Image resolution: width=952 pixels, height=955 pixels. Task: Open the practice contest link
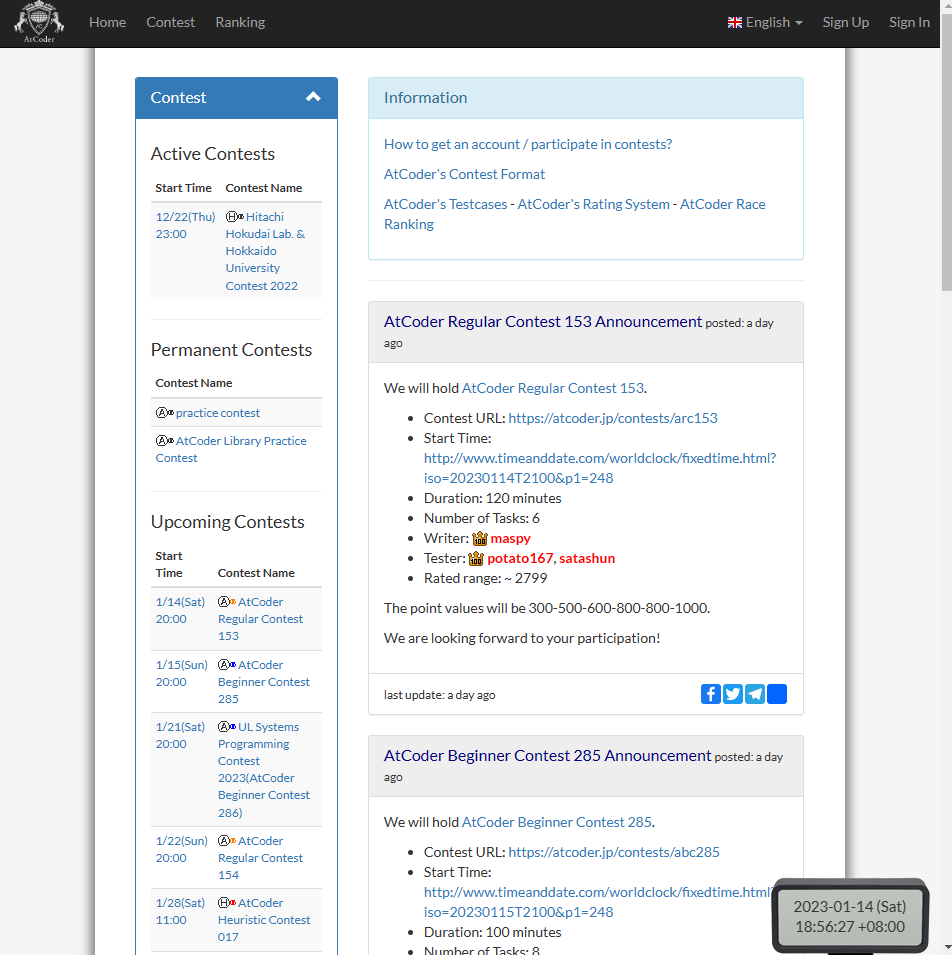[x=218, y=413]
